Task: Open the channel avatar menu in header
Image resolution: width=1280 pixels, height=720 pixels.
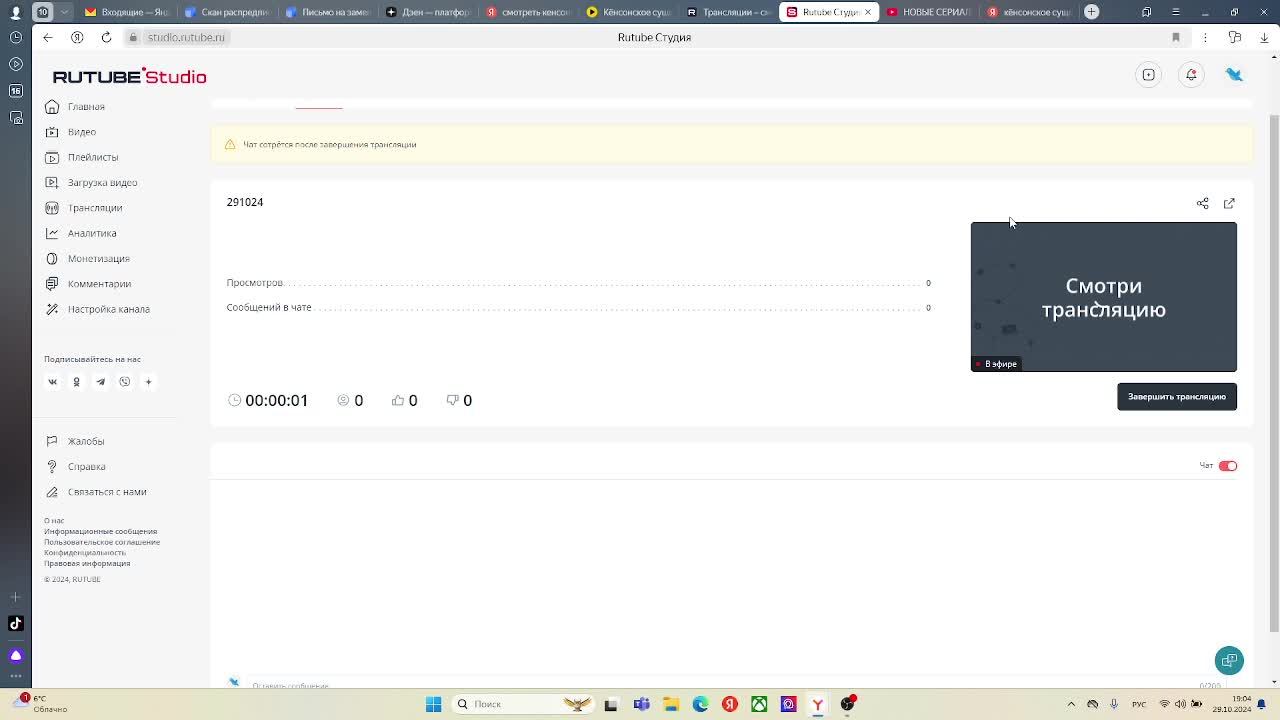Action: 1234,75
